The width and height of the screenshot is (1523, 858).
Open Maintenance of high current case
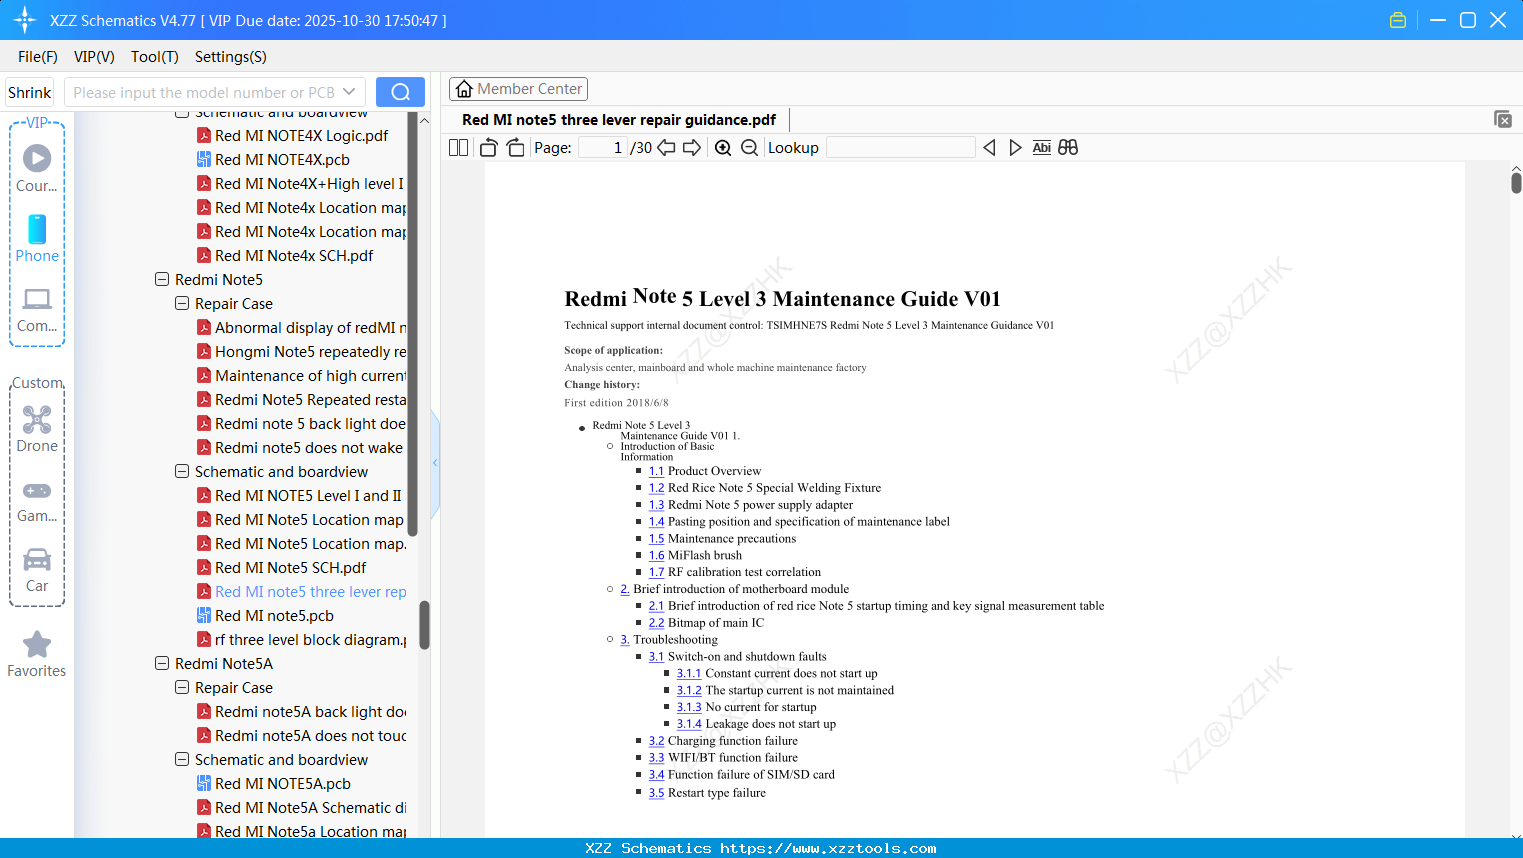pos(301,376)
